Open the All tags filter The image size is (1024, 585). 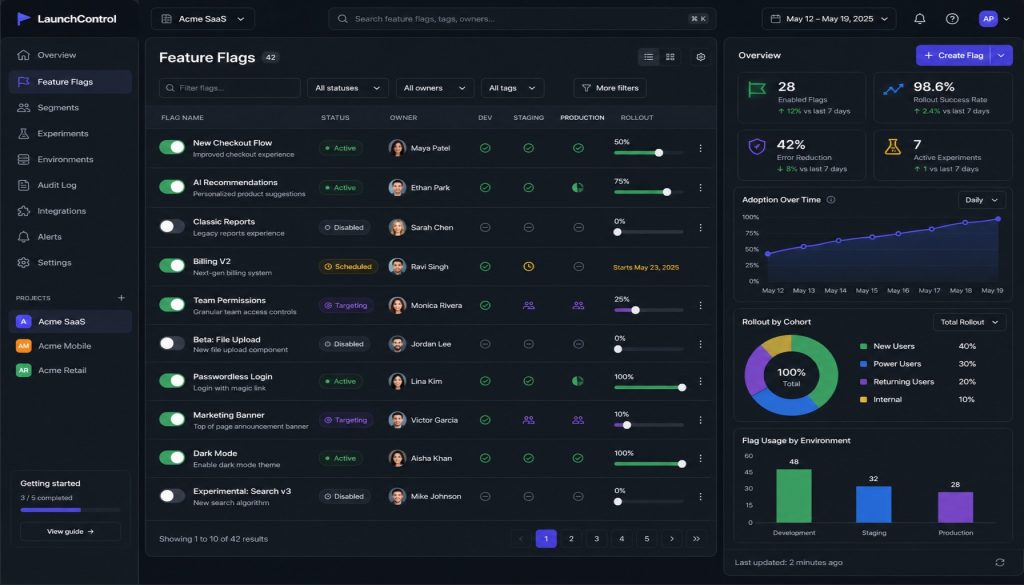512,88
